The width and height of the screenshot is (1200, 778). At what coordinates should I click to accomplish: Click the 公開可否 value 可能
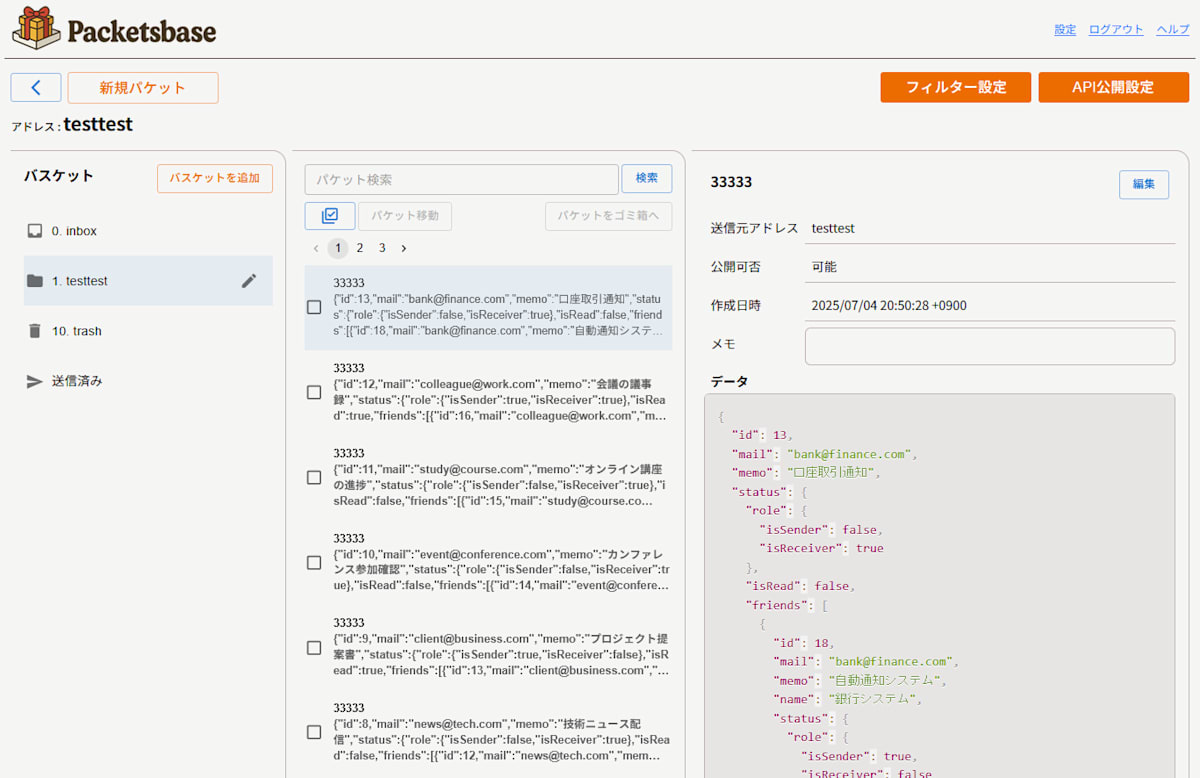(x=824, y=267)
